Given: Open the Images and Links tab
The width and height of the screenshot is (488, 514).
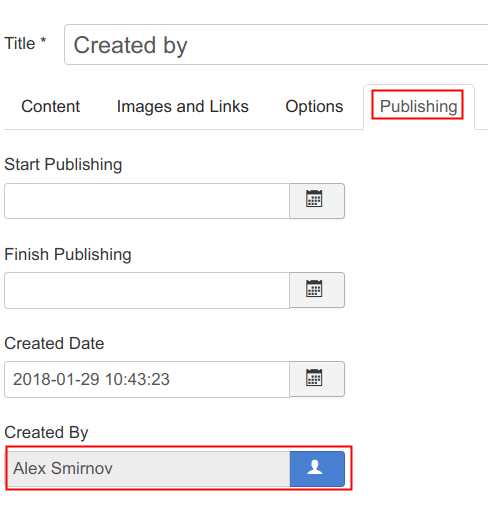Looking at the screenshot, I should click(x=183, y=107).
